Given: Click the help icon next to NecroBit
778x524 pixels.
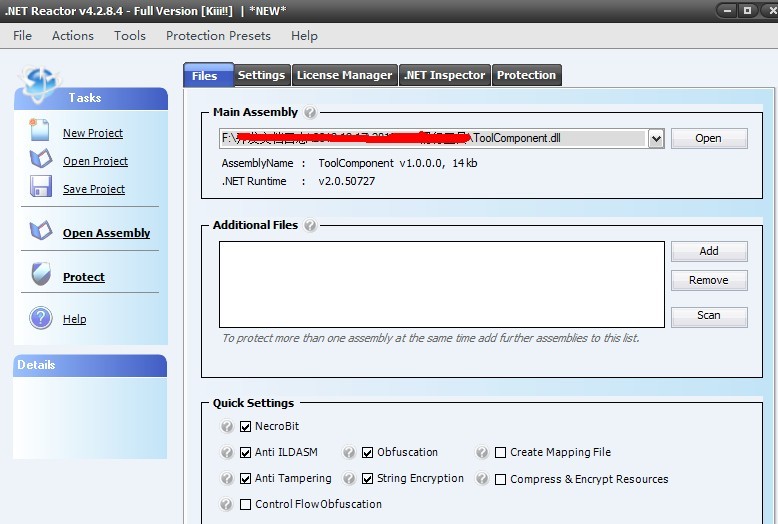Looking at the screenshot, I should [x=227, y=426].
